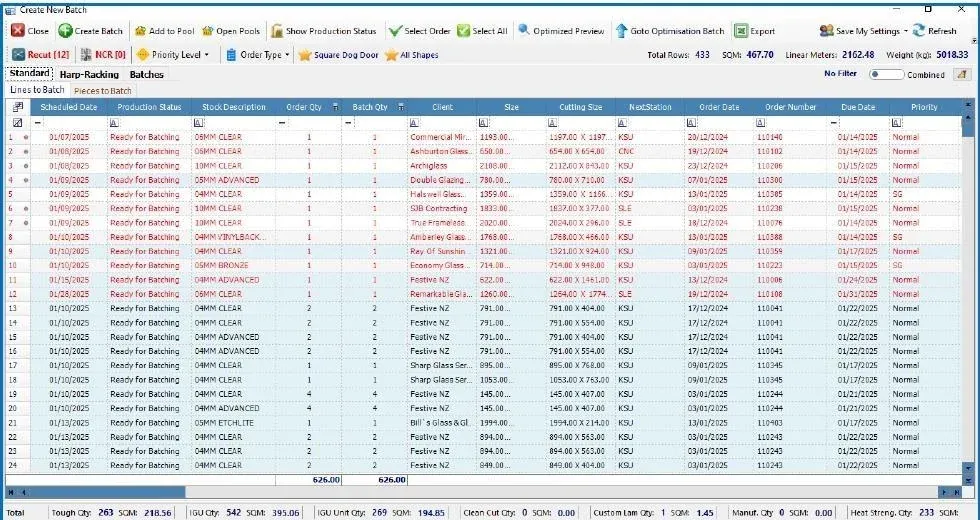This screenshot has width=980, height=520.
Task: Click the Export spreadsheet icon
Action: pyautogui.click(x=741, y=31)
